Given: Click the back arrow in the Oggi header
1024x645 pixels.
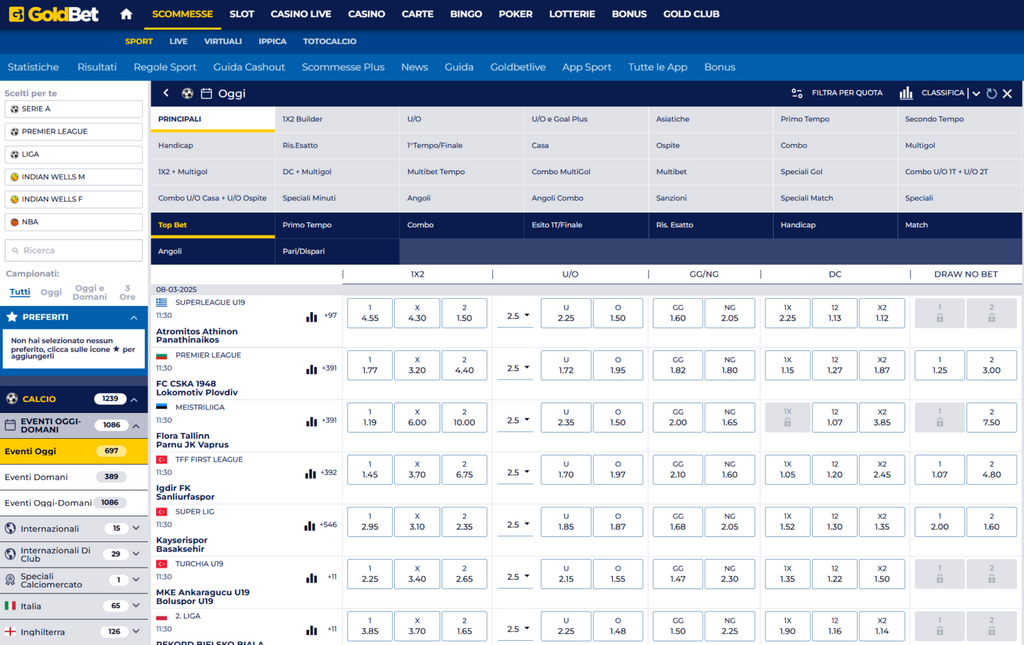Looking at the screenshot, I should pyautogui.click(x=166, y=93).
